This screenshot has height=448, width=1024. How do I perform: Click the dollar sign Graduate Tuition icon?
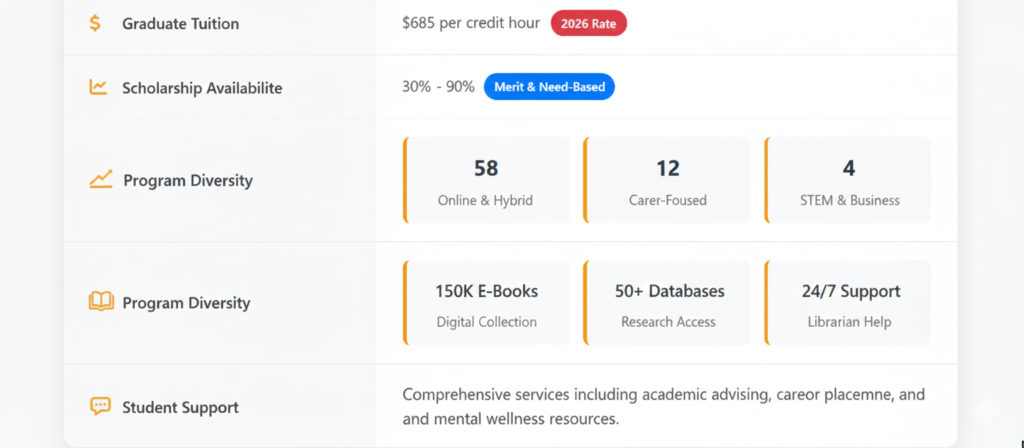(x=95, y=23)
